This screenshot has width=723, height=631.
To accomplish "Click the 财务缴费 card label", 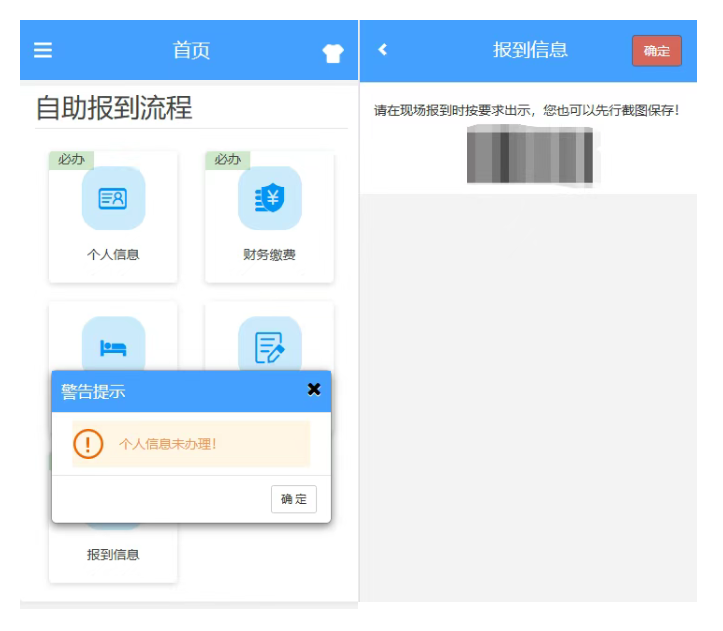I will (x=269, y=255).
